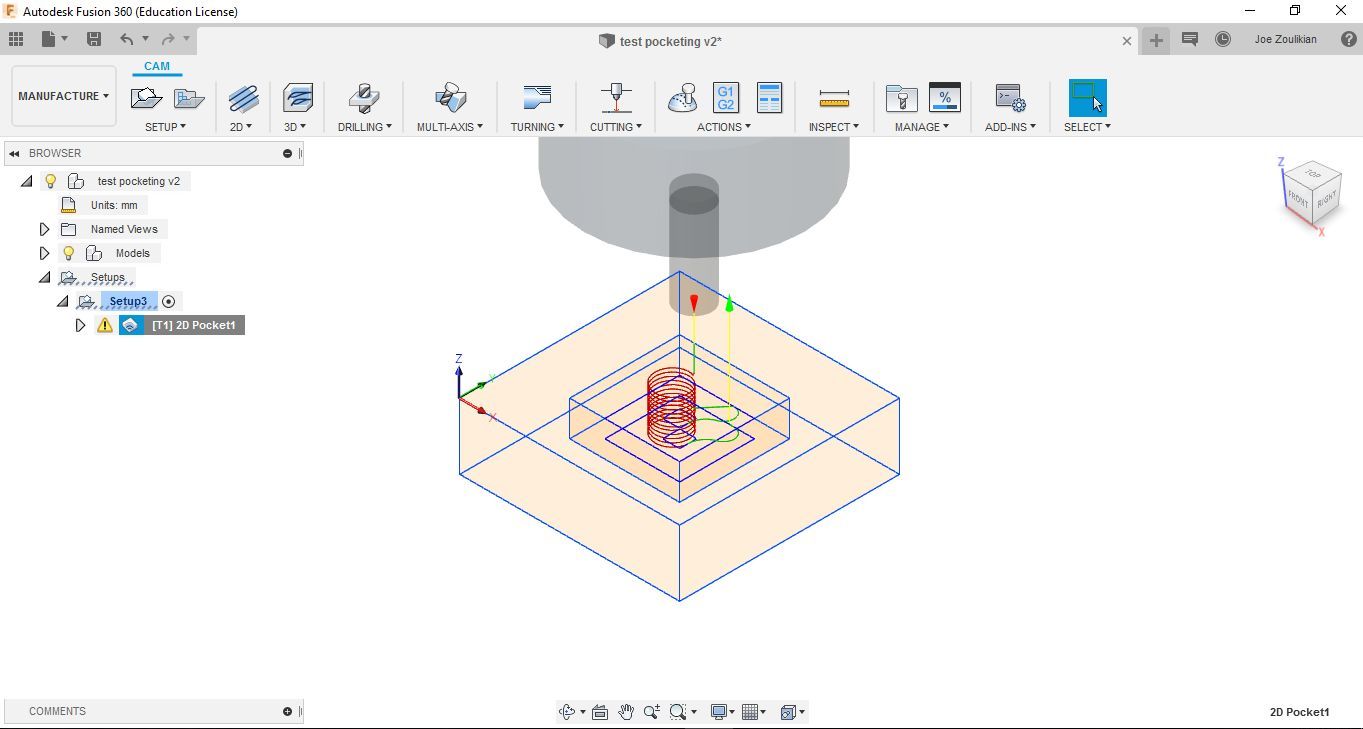Viewport: 1363px width, 729px height.
Task: Select the test pocketing v2* document tab
Action: click(x=660, y=41)
